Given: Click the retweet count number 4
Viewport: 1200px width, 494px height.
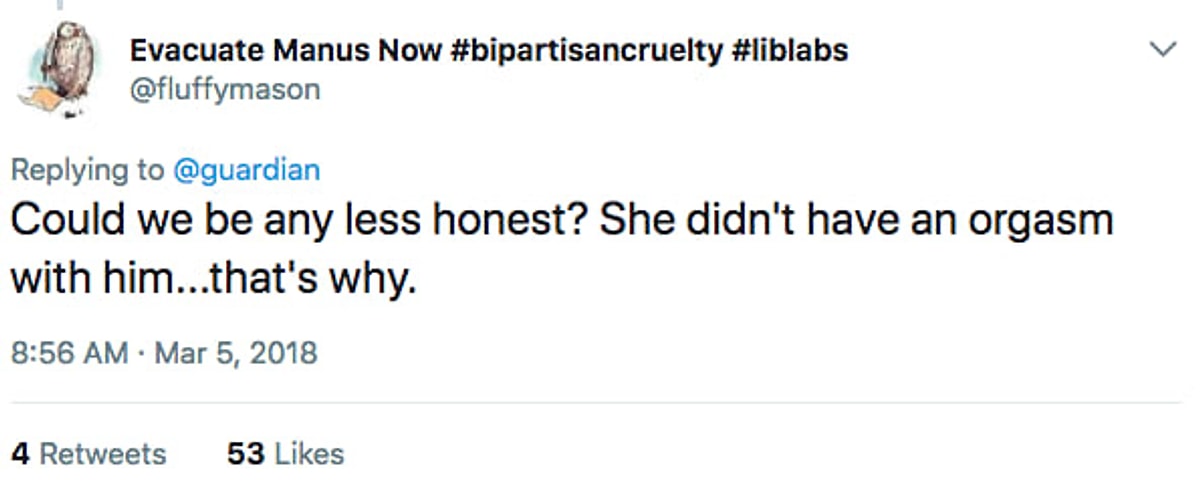Looking at the screenshot, I should click(20, 453).
